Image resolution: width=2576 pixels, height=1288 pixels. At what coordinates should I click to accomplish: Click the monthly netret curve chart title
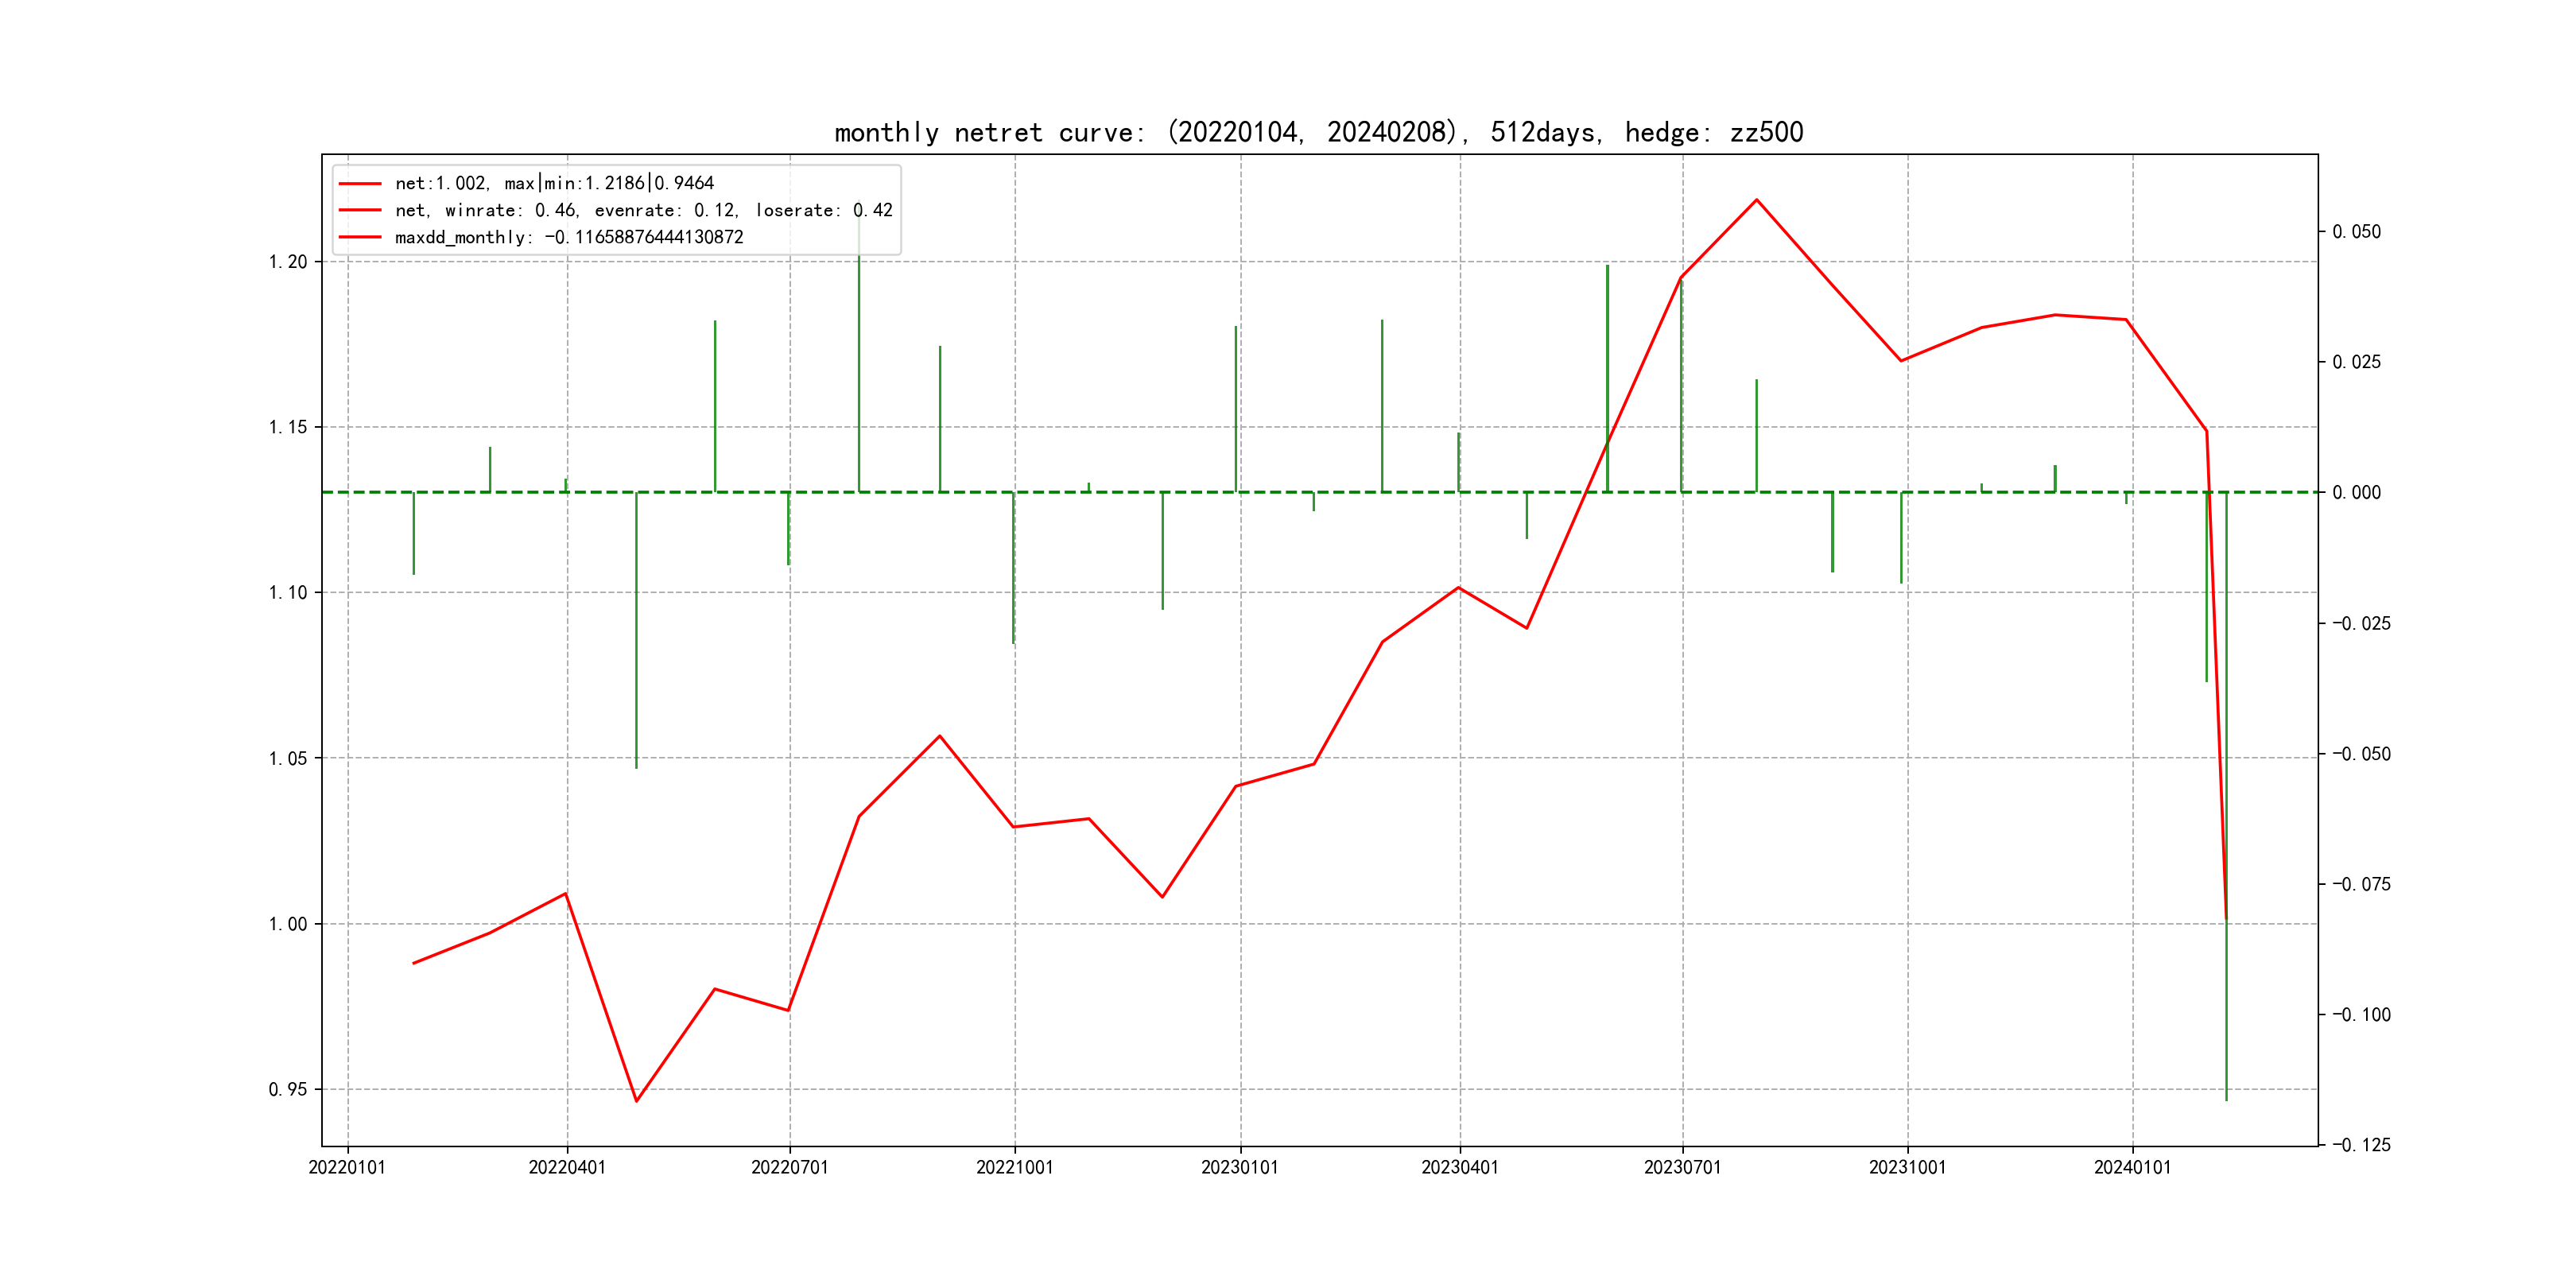1318,132
